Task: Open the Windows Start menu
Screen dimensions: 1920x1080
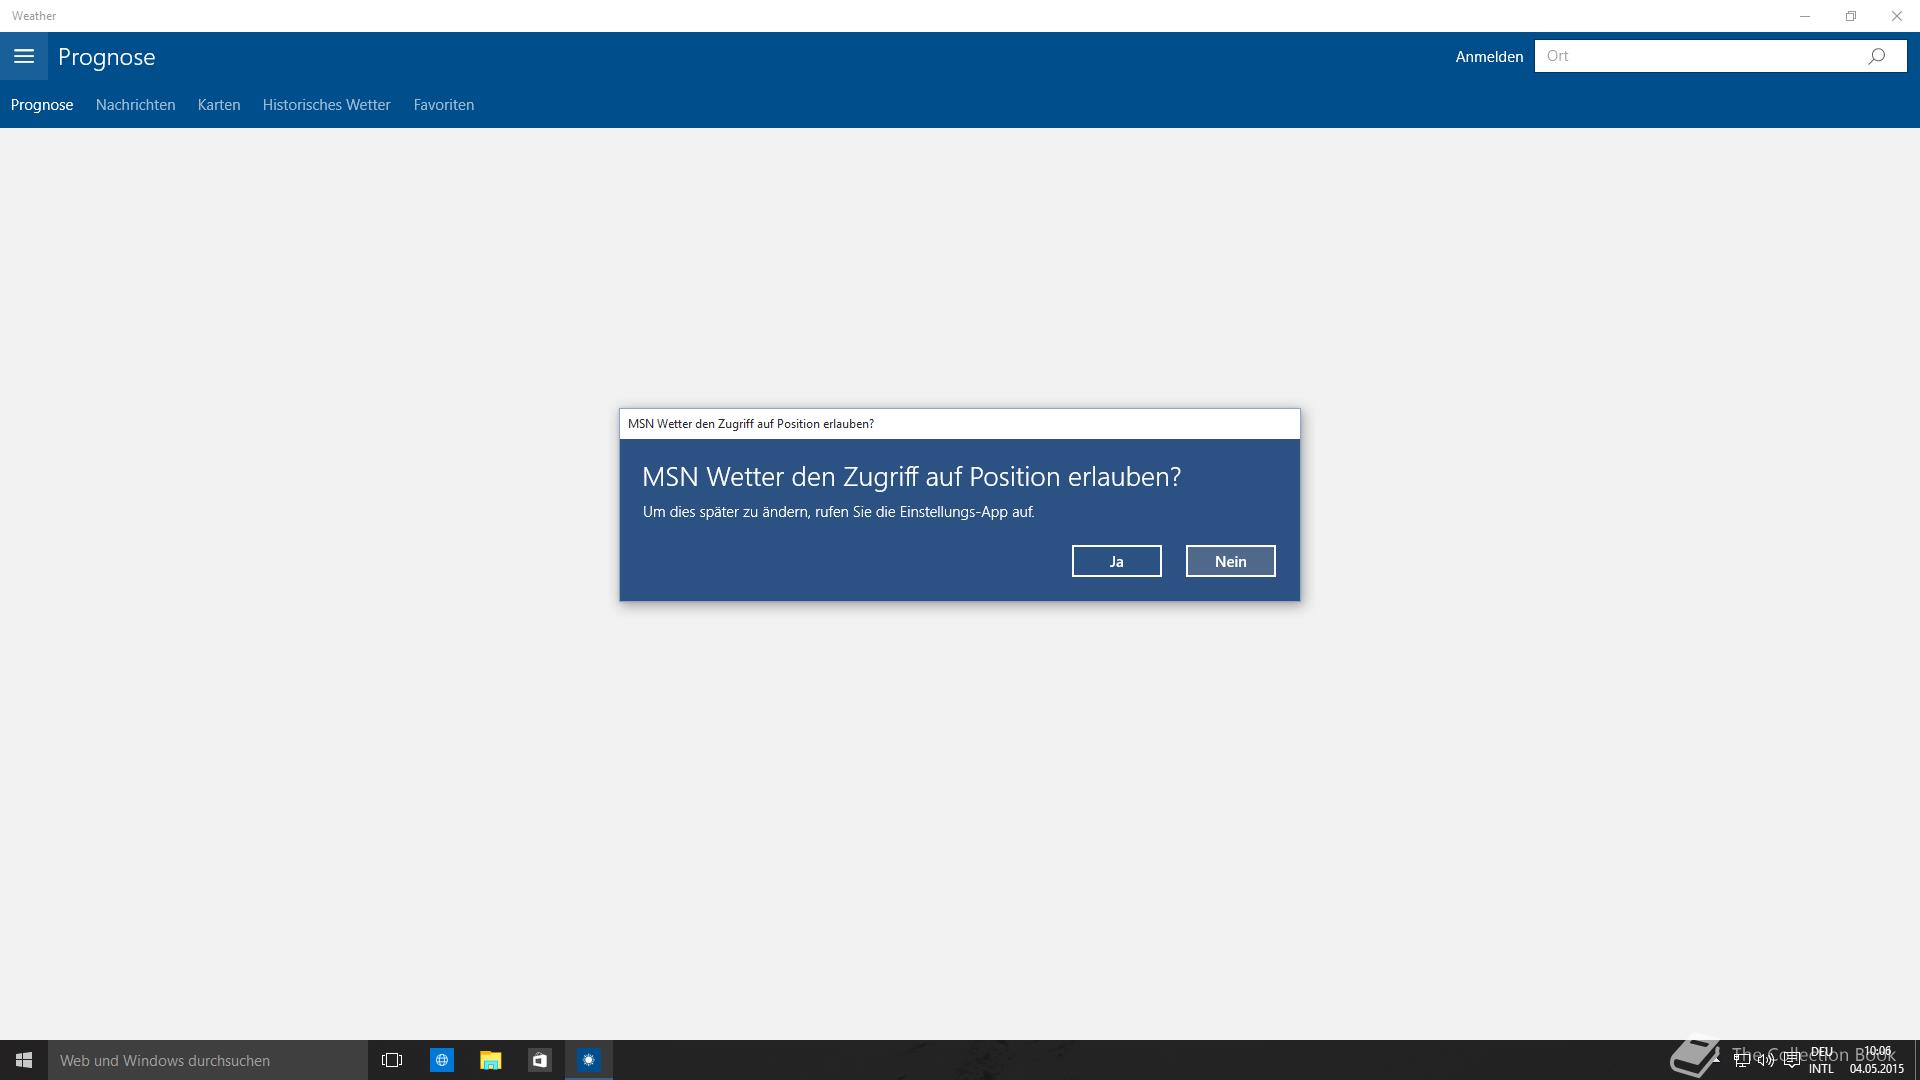Action: click(24, 1060)
